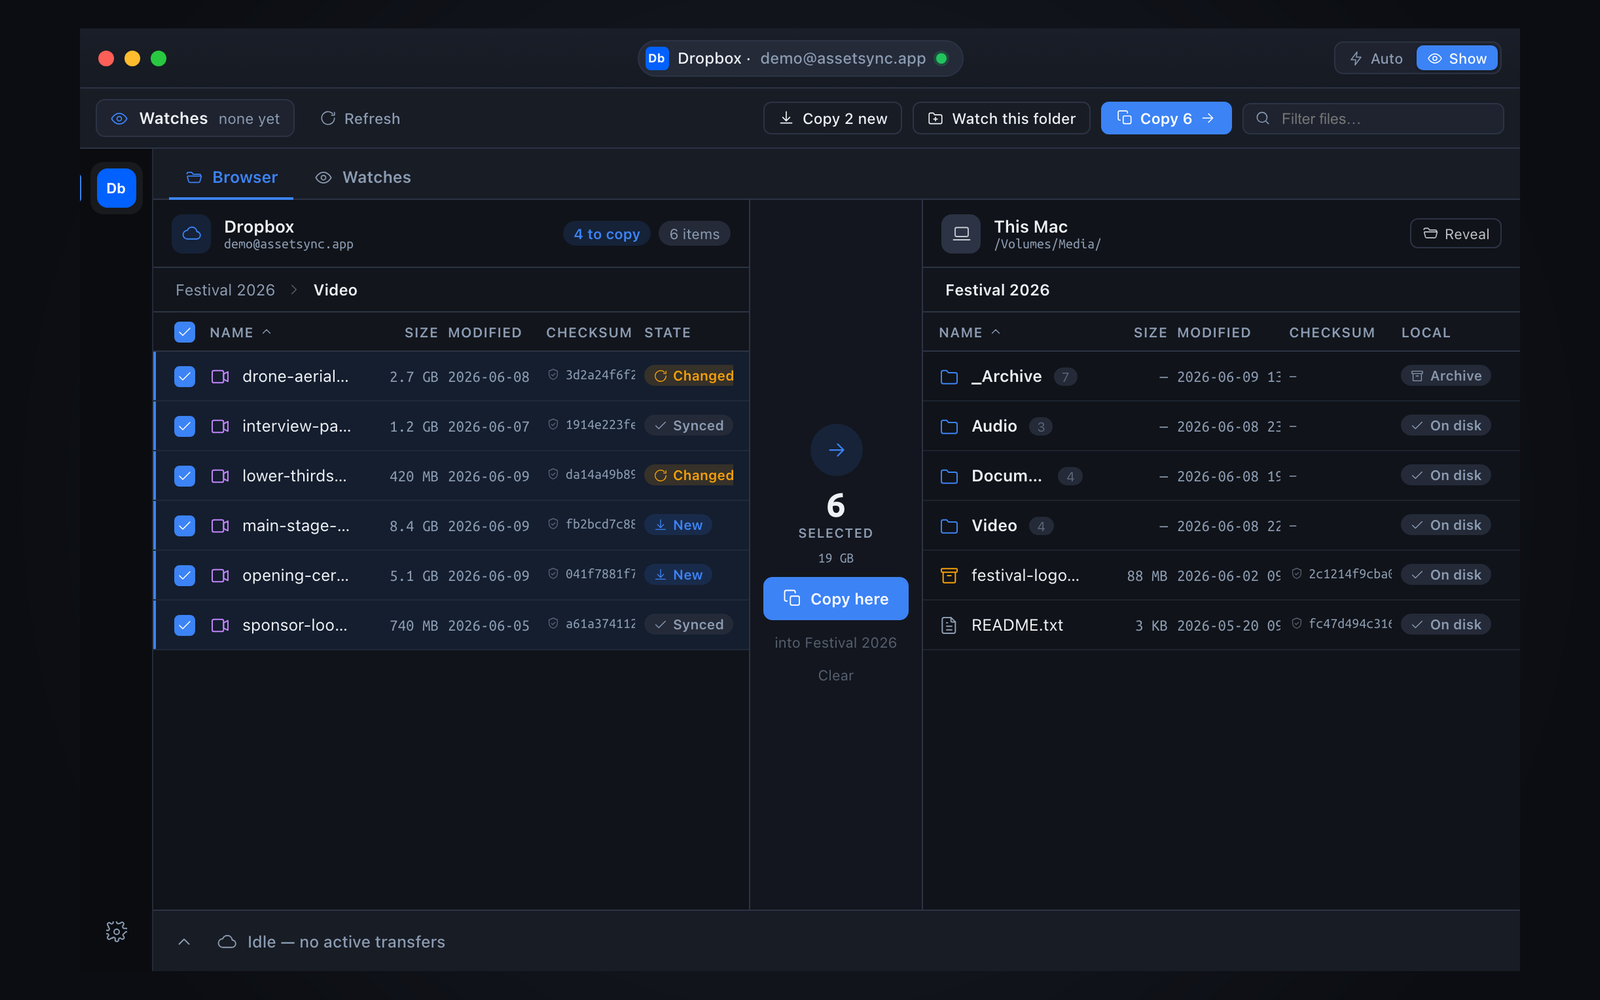Click Watch this folder
This screenshot has width=1600, height=1000.
point(1001,118)
